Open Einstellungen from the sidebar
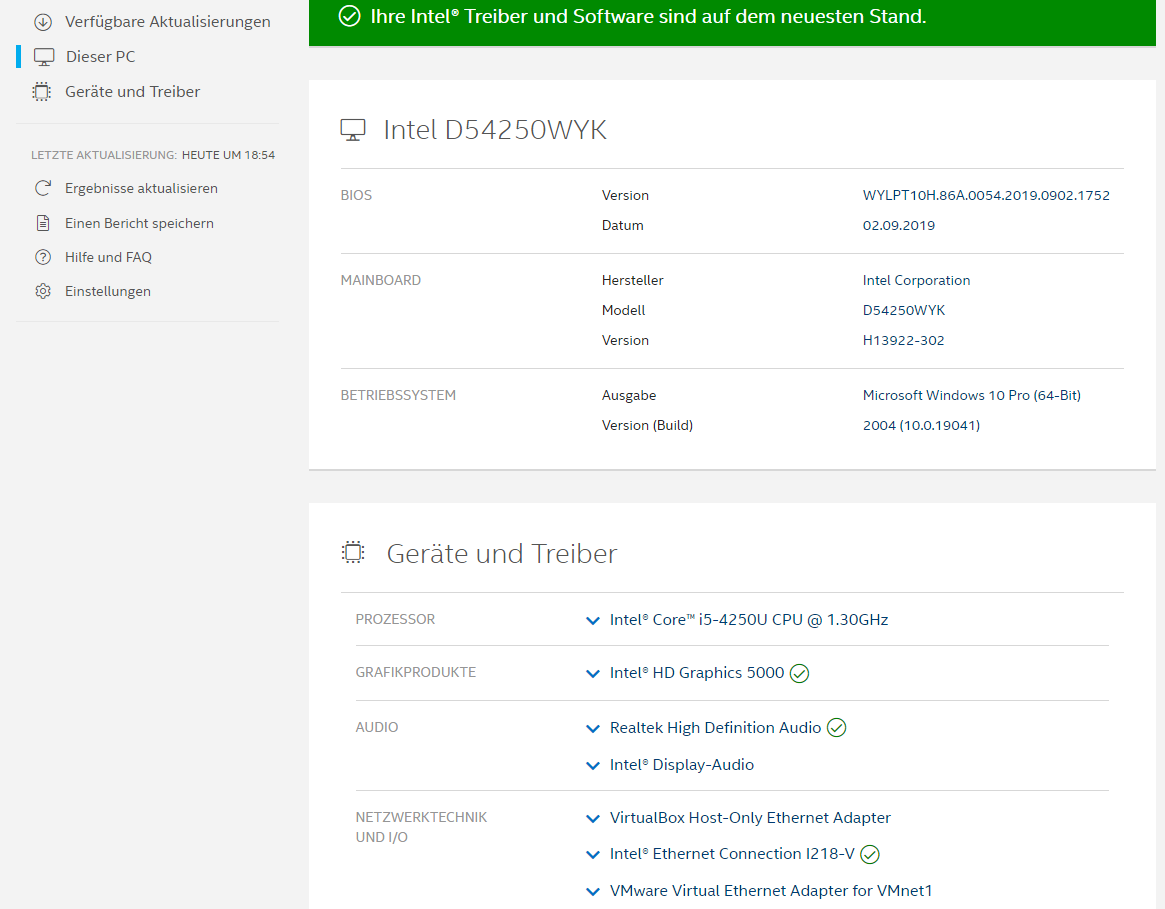1165x909 pixels. pyautogui.click(x=108, y=292)
